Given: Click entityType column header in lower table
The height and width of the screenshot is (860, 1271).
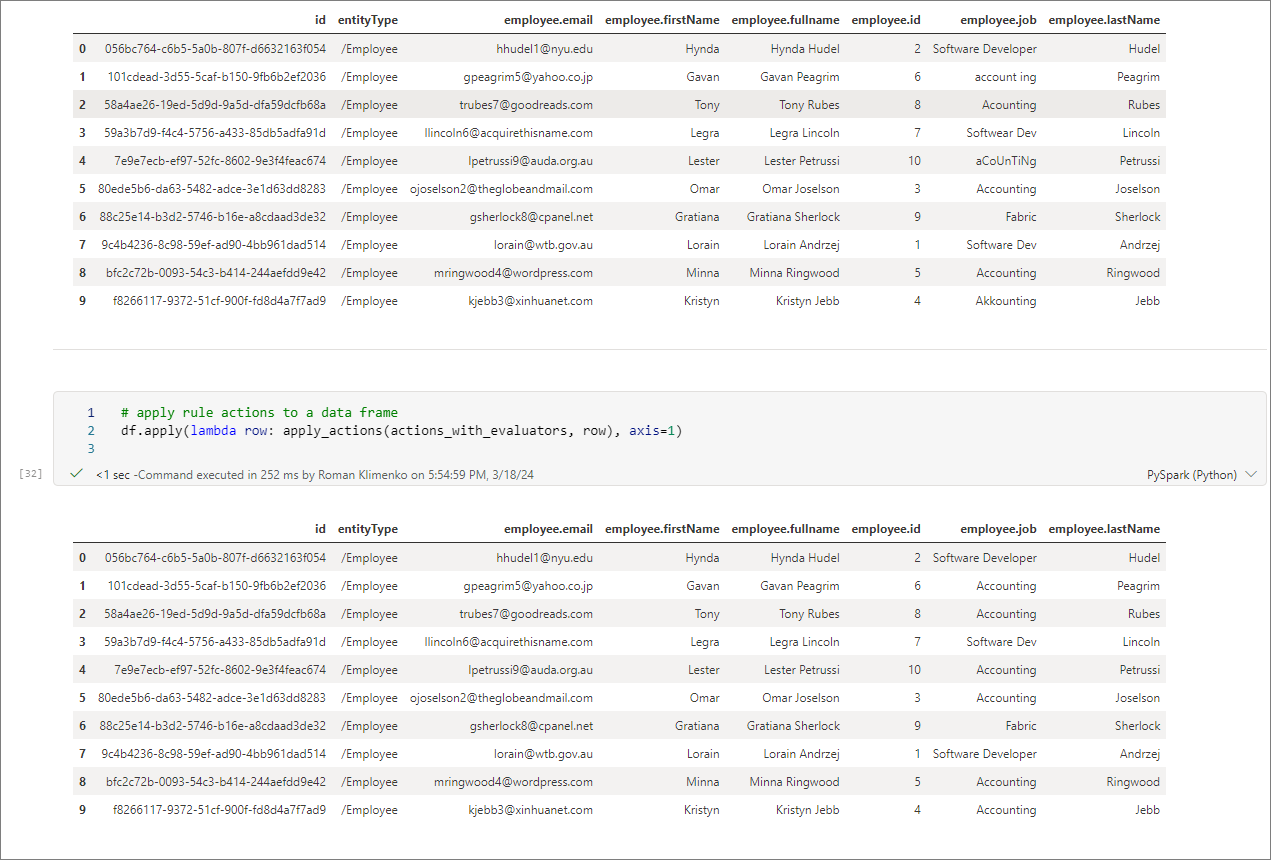Looking at the screenshot, I should pos(367,529).
